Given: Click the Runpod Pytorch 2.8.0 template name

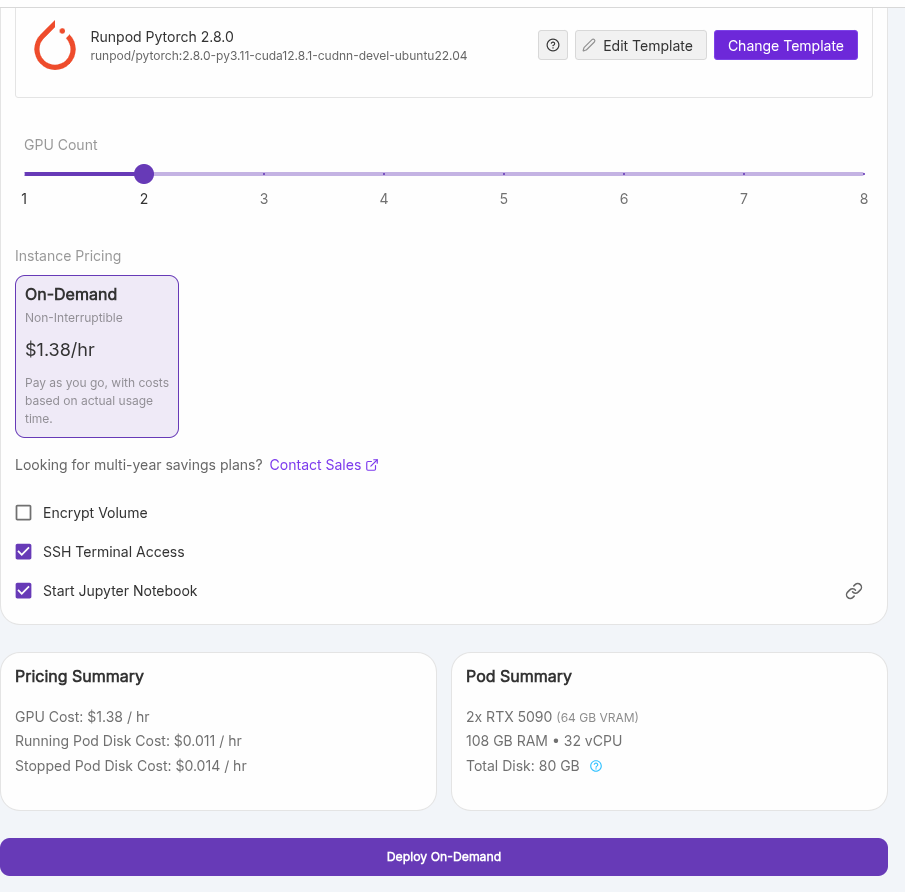Looking at the screenshot, I should pyautogui.click(x=162, y=37).
